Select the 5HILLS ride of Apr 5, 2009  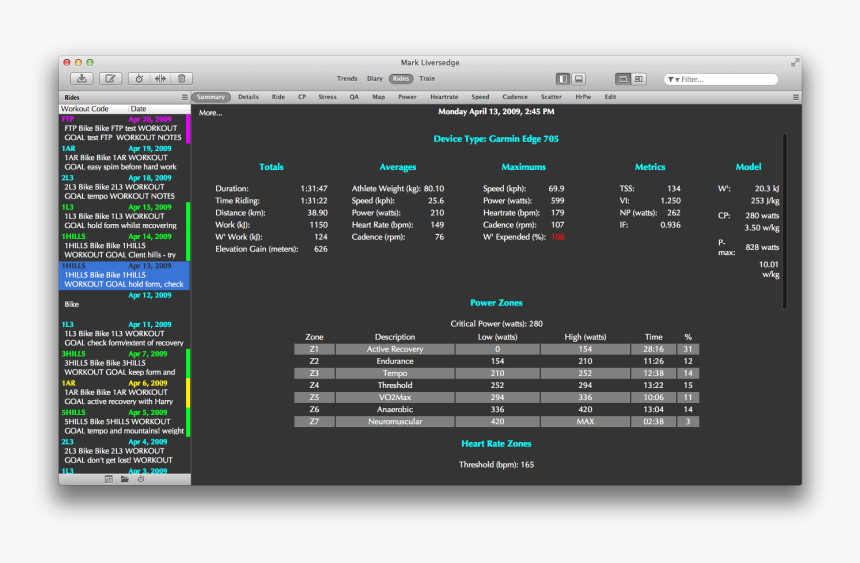point(125,422)
